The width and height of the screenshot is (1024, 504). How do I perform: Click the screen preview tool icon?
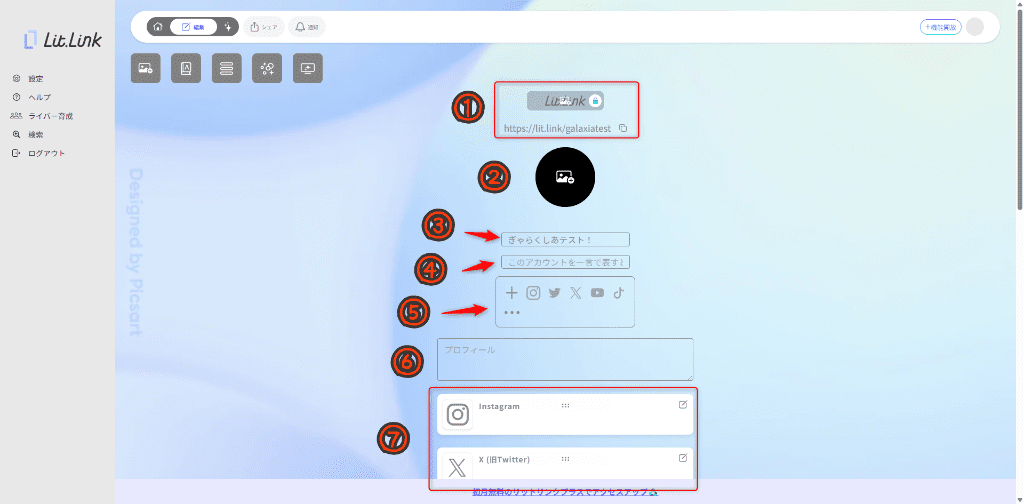click(x=308, y=68)
